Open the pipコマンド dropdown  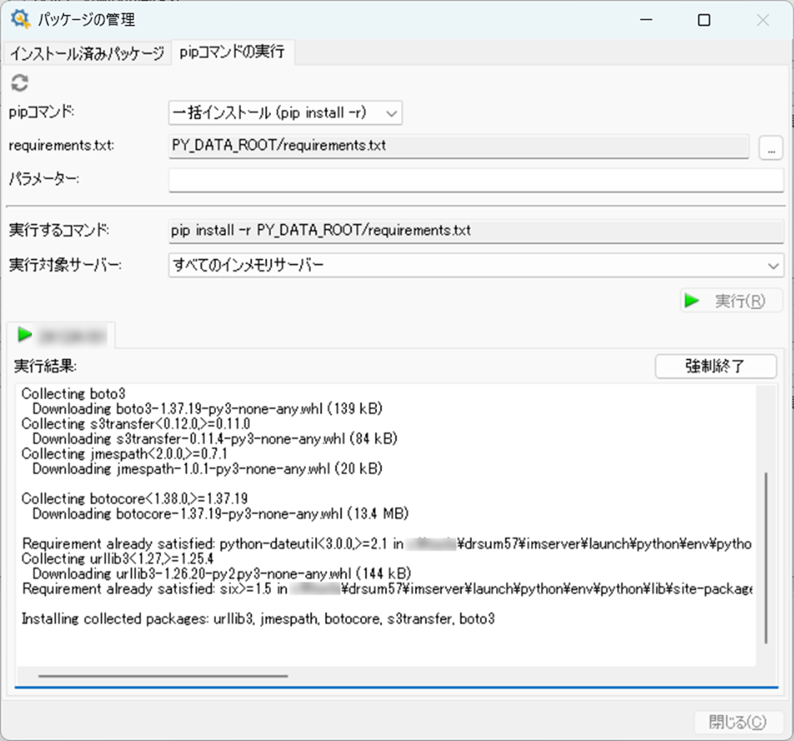[x=285, y=114]
